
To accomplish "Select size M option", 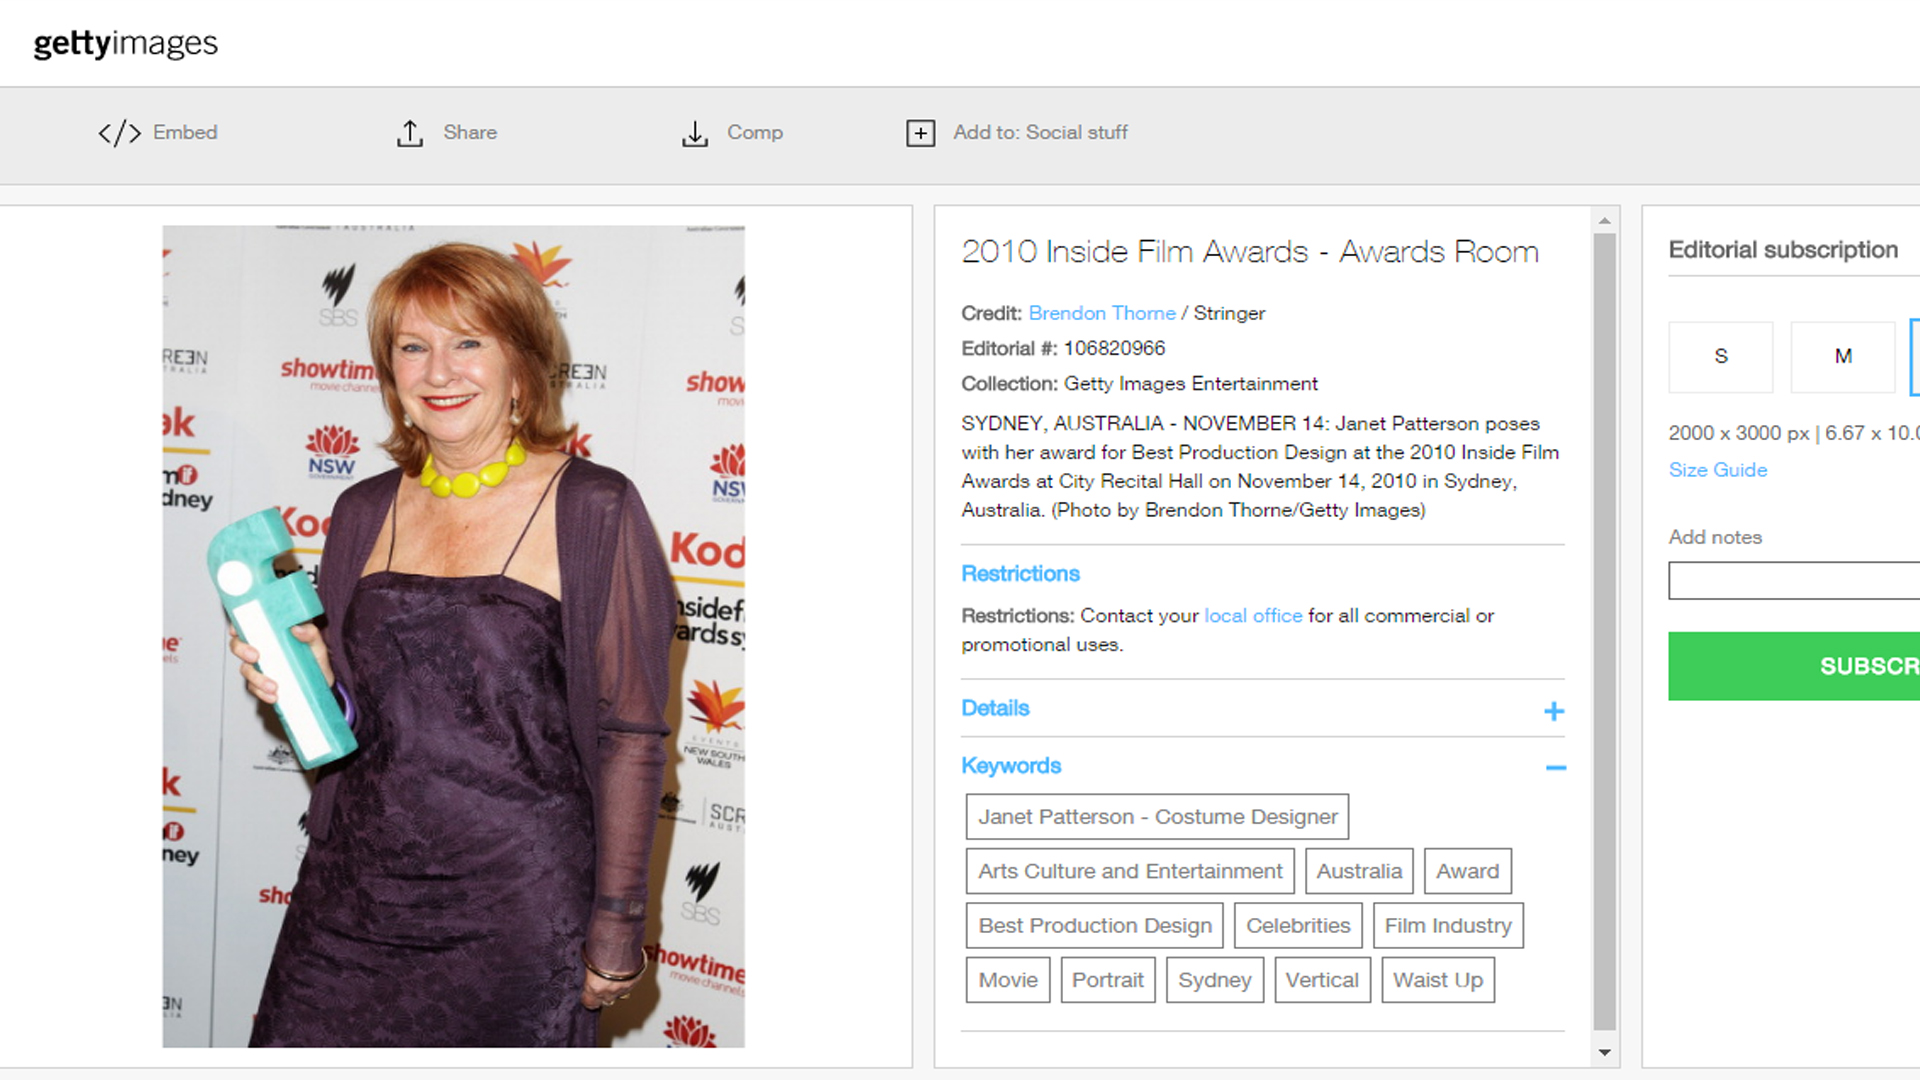I will tap(1842, 356).
